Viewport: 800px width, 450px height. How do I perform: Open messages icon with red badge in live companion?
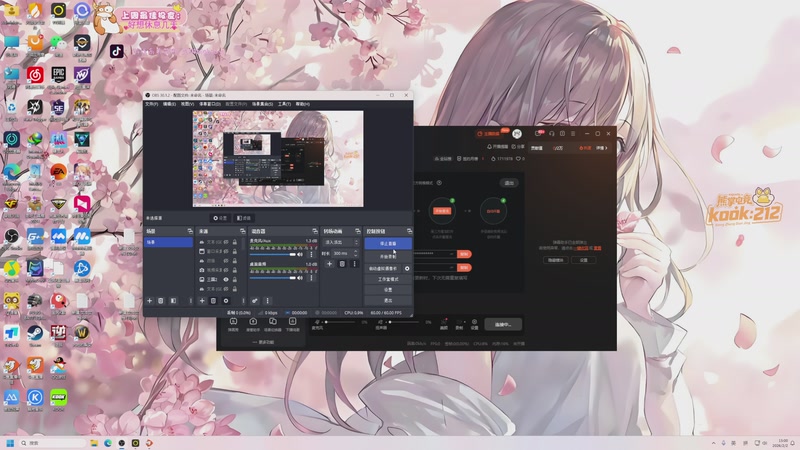(x=539, y=133)
